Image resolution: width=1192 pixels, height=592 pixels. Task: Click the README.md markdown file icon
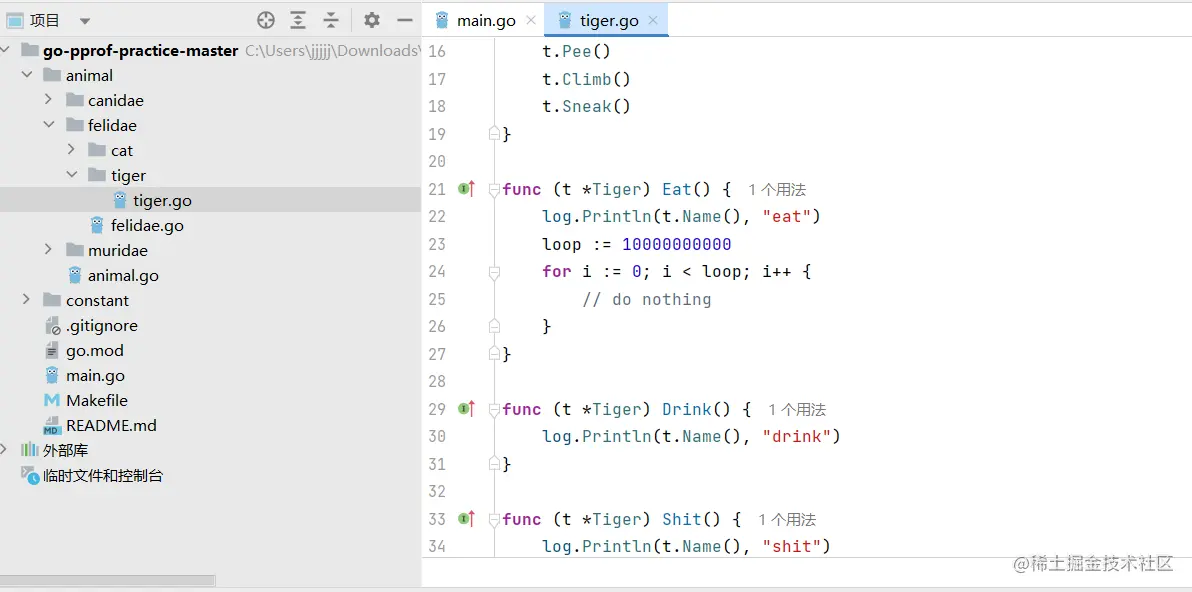tap(52, 426)
